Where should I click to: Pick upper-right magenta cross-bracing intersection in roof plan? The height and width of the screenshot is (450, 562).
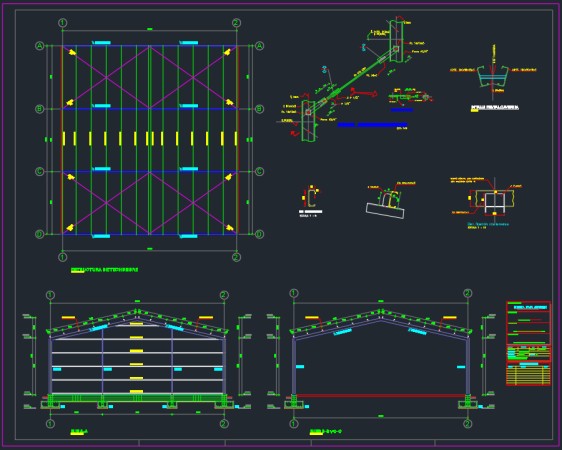tap(193, 77)
